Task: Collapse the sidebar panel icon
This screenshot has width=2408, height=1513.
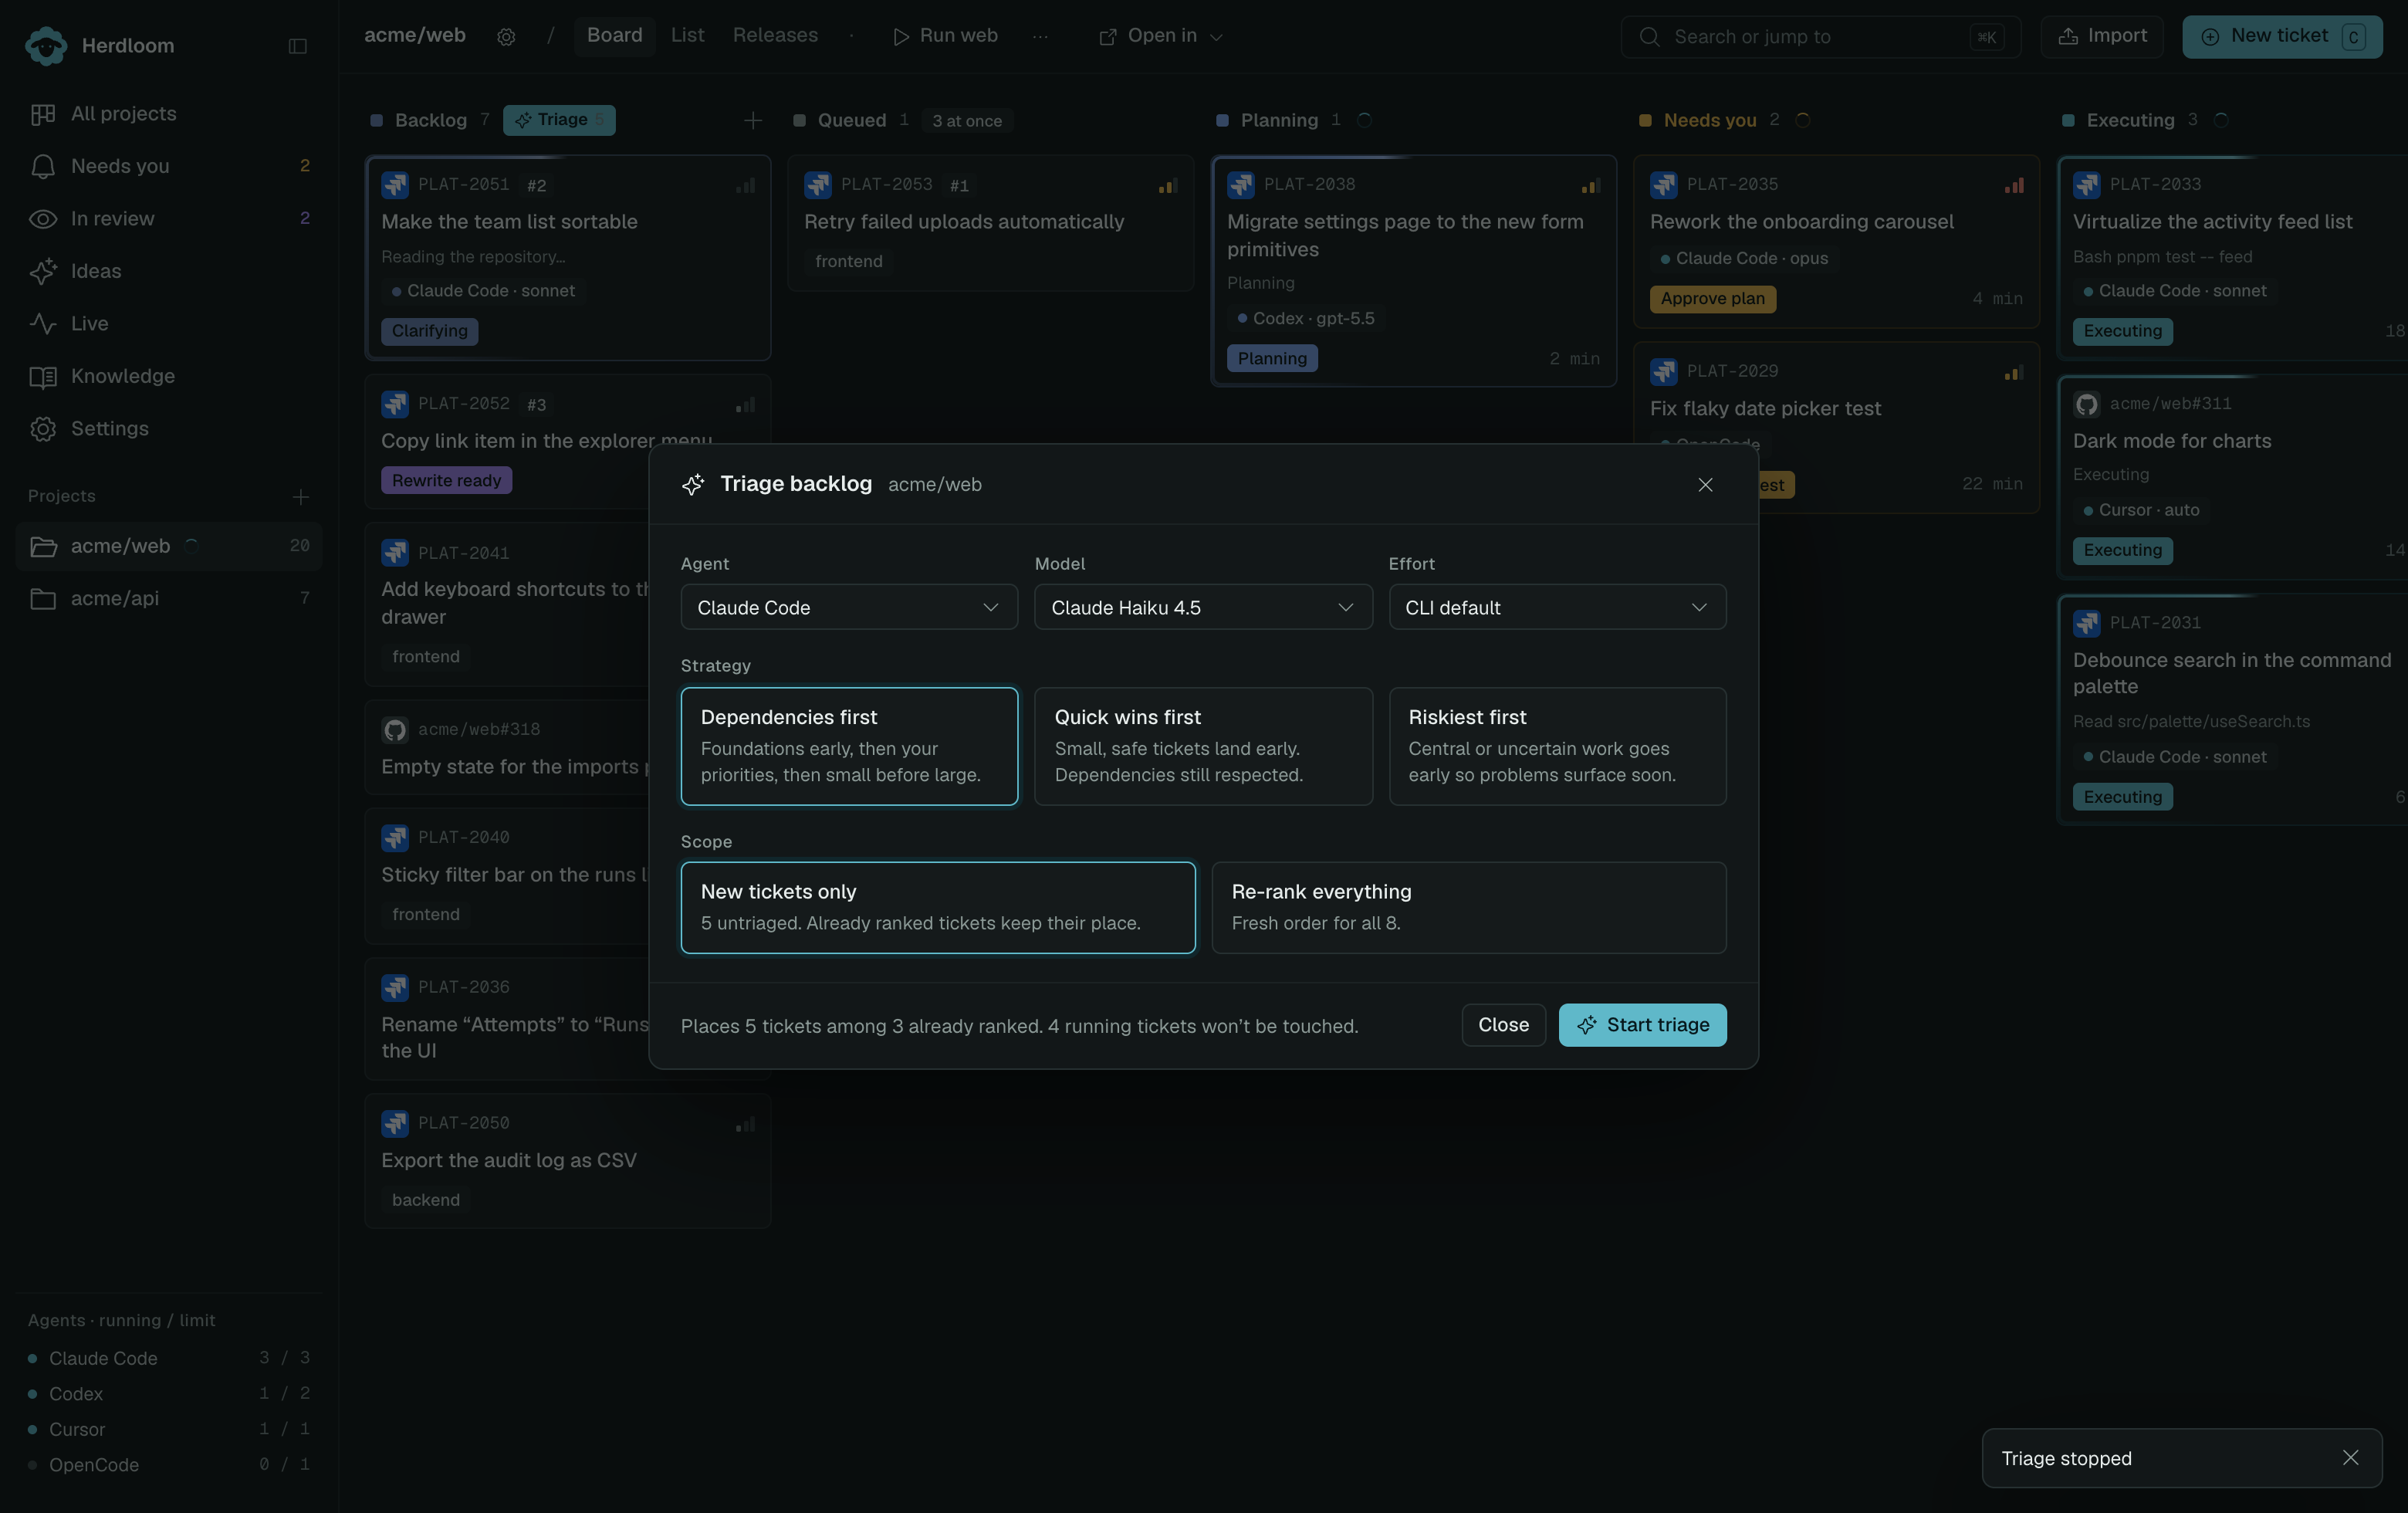Action: pos(297,46)
